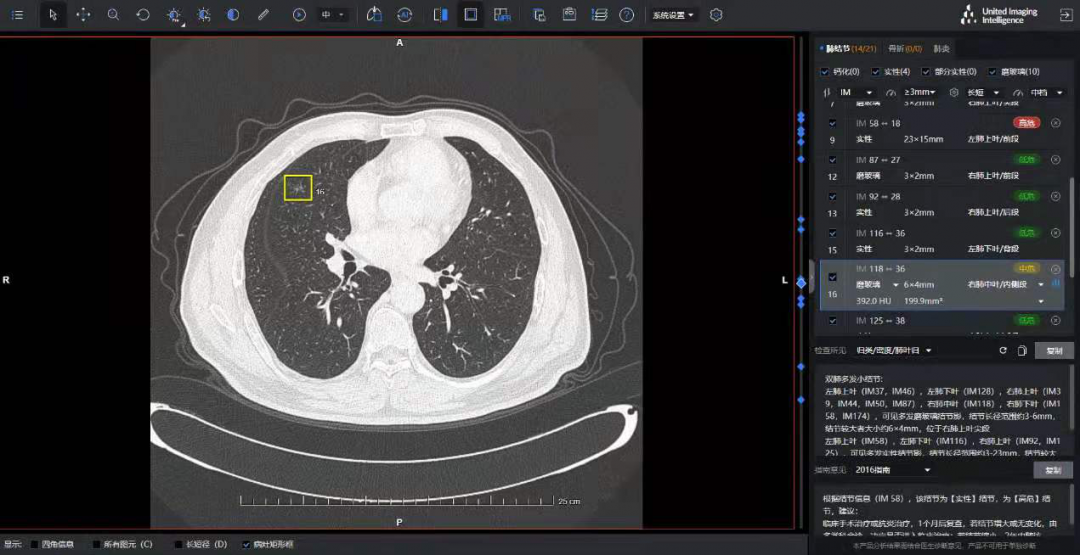Click the brightness reset icon
The height and width of the screenshot is (555, 1080).
(x=204, y=14)
